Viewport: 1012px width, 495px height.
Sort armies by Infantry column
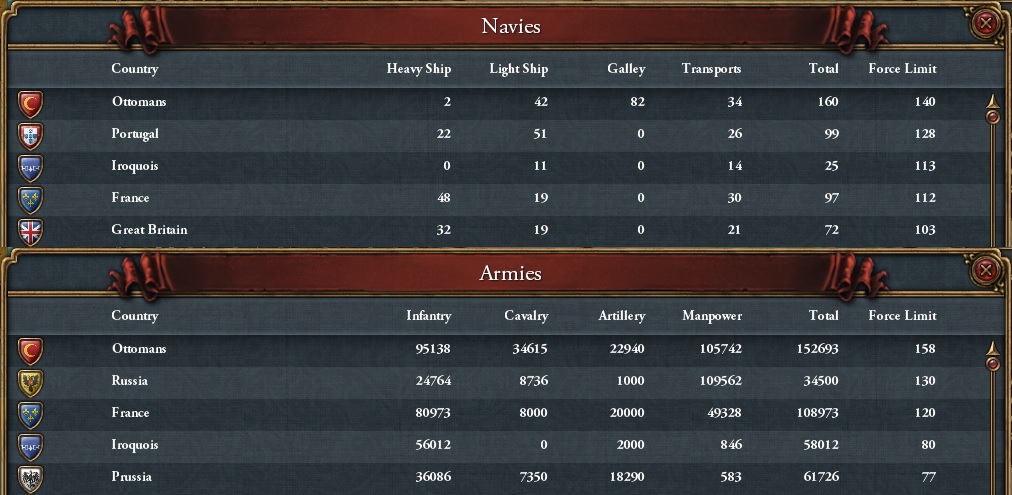[428, 316]
